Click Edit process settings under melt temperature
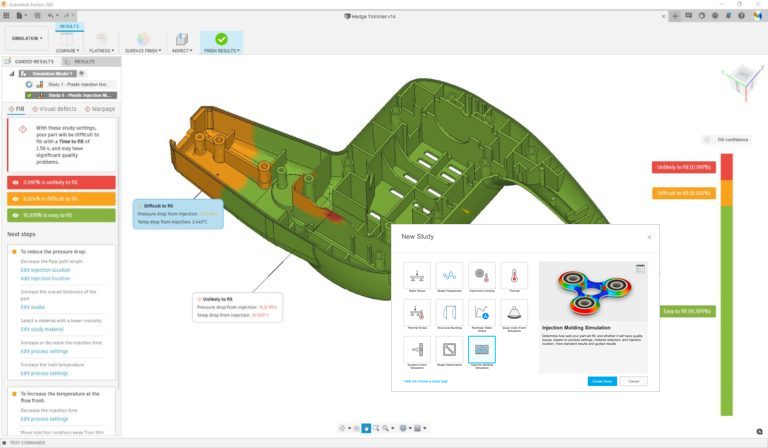 [44, 373]
